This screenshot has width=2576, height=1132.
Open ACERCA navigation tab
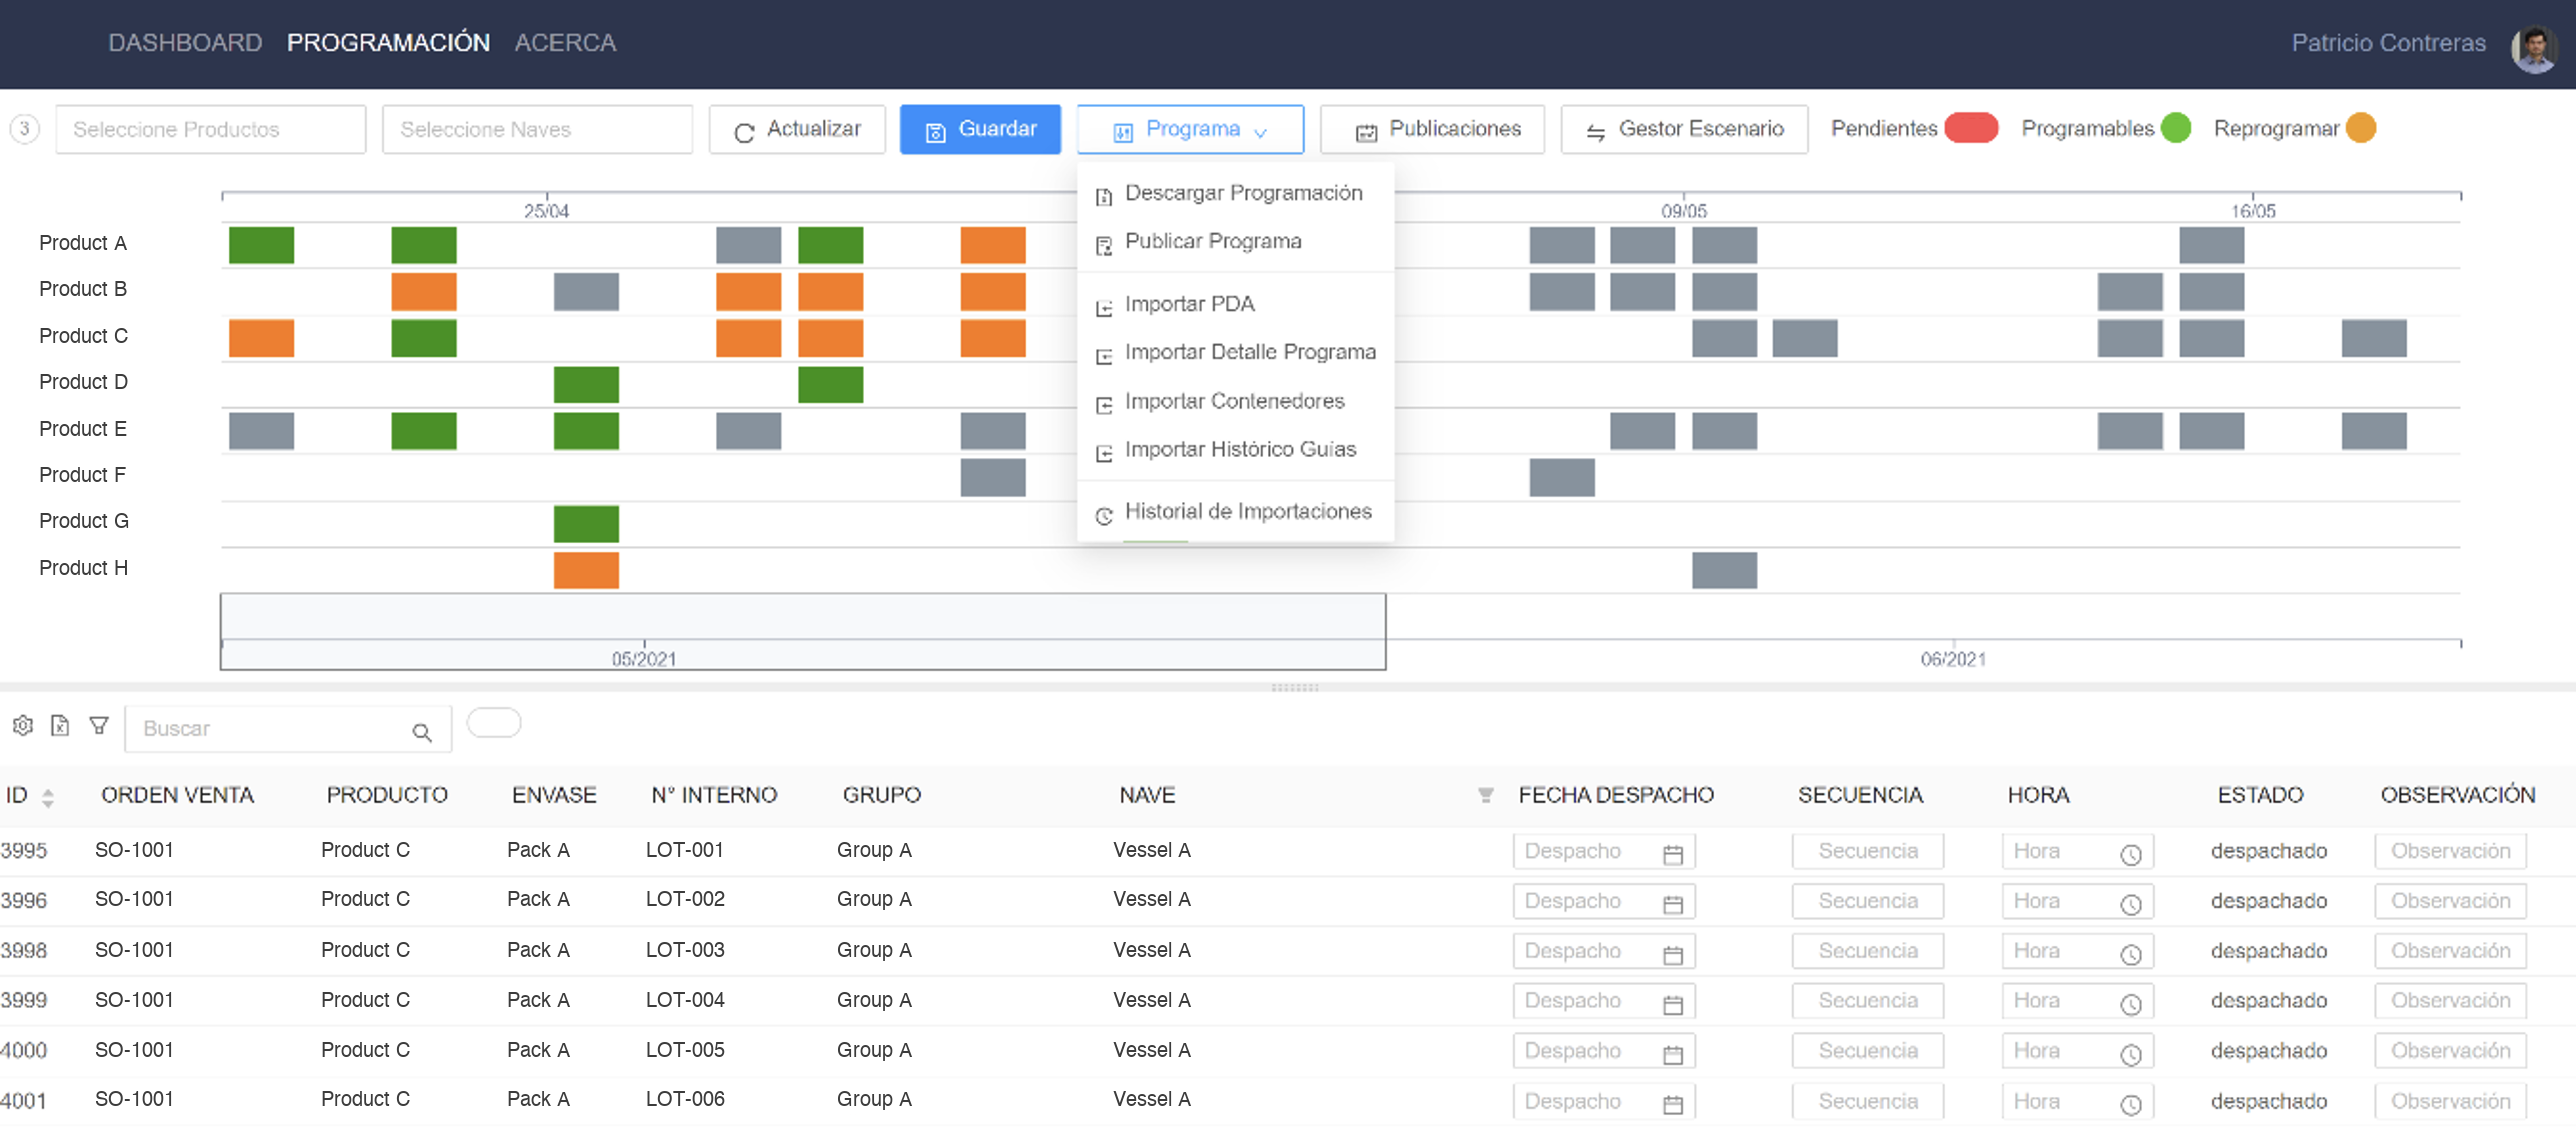(x=565, y=43)
